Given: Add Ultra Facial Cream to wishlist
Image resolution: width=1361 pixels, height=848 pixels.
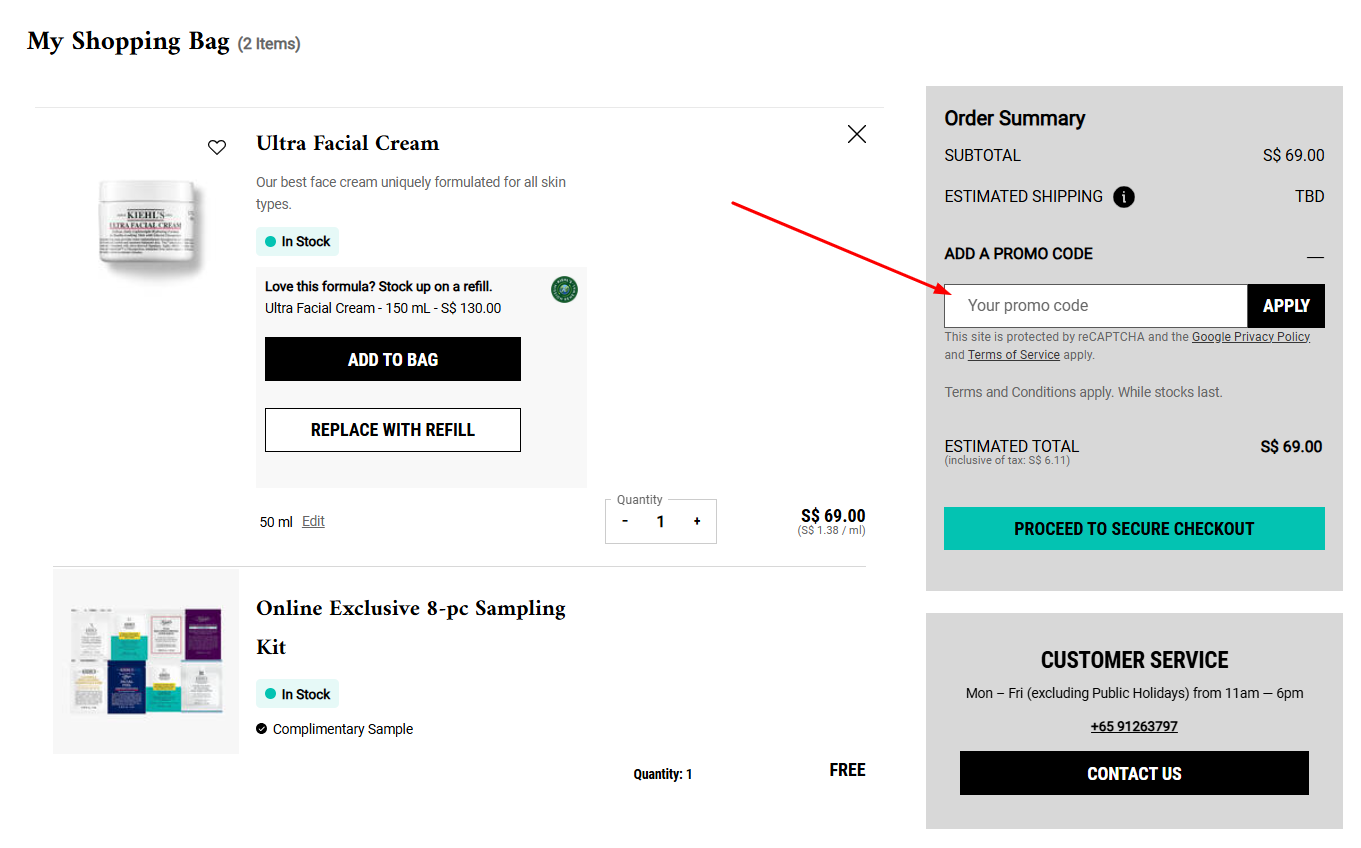Looking at the screenshot, I should click(x=217, y=147).
